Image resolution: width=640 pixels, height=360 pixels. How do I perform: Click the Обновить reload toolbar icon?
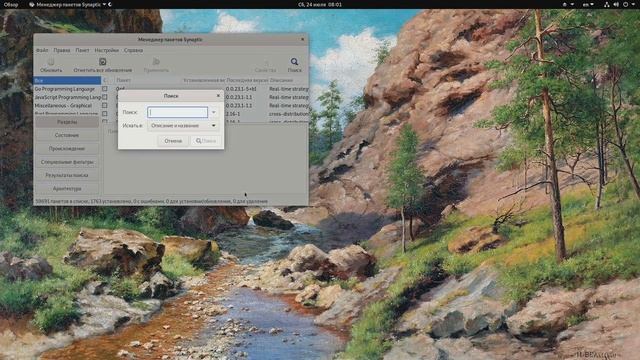tap(51, 62)
